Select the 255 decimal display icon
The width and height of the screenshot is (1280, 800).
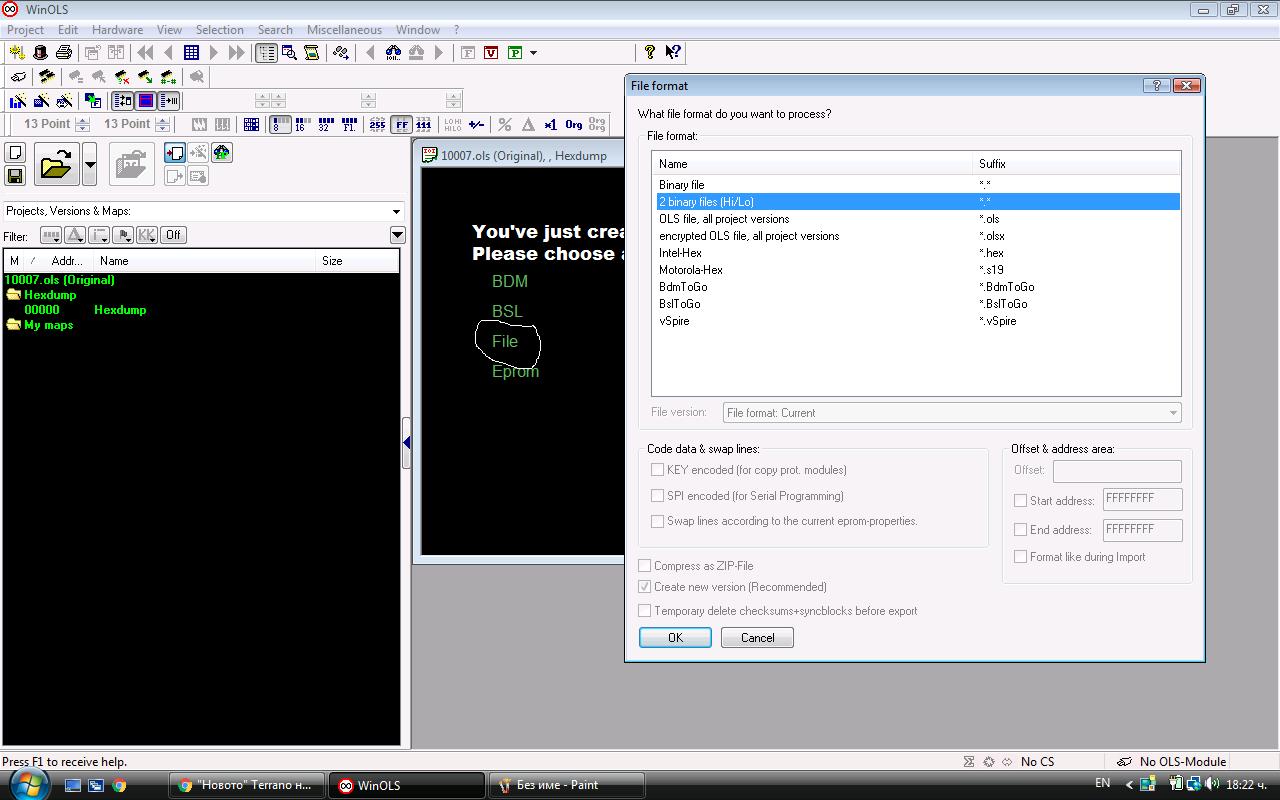click(377, 124)
